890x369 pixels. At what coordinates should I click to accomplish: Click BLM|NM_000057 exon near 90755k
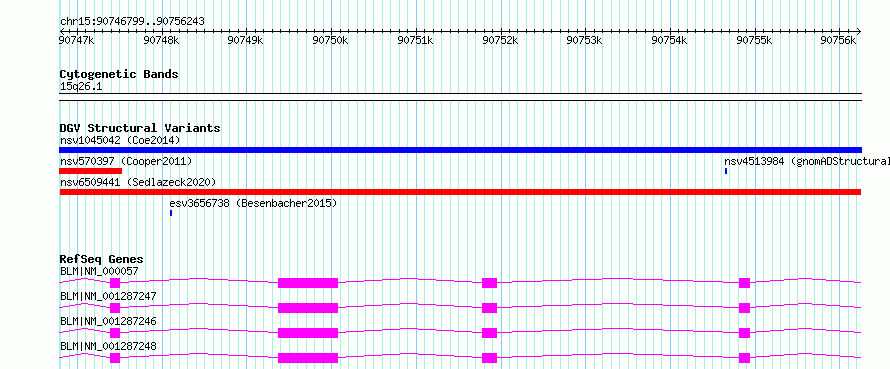click(x=744, y=283)
